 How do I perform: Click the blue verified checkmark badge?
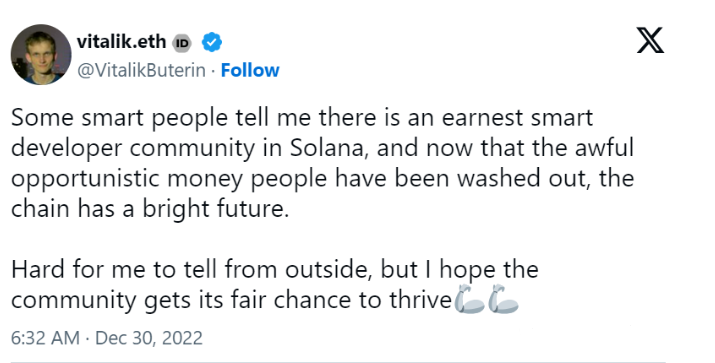212,42
